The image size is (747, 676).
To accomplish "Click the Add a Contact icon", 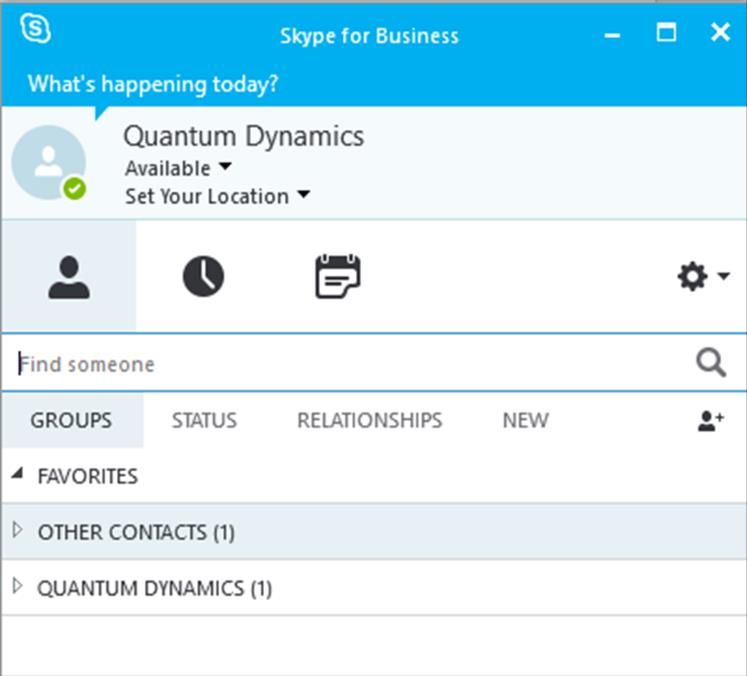I will click(711, 421).
